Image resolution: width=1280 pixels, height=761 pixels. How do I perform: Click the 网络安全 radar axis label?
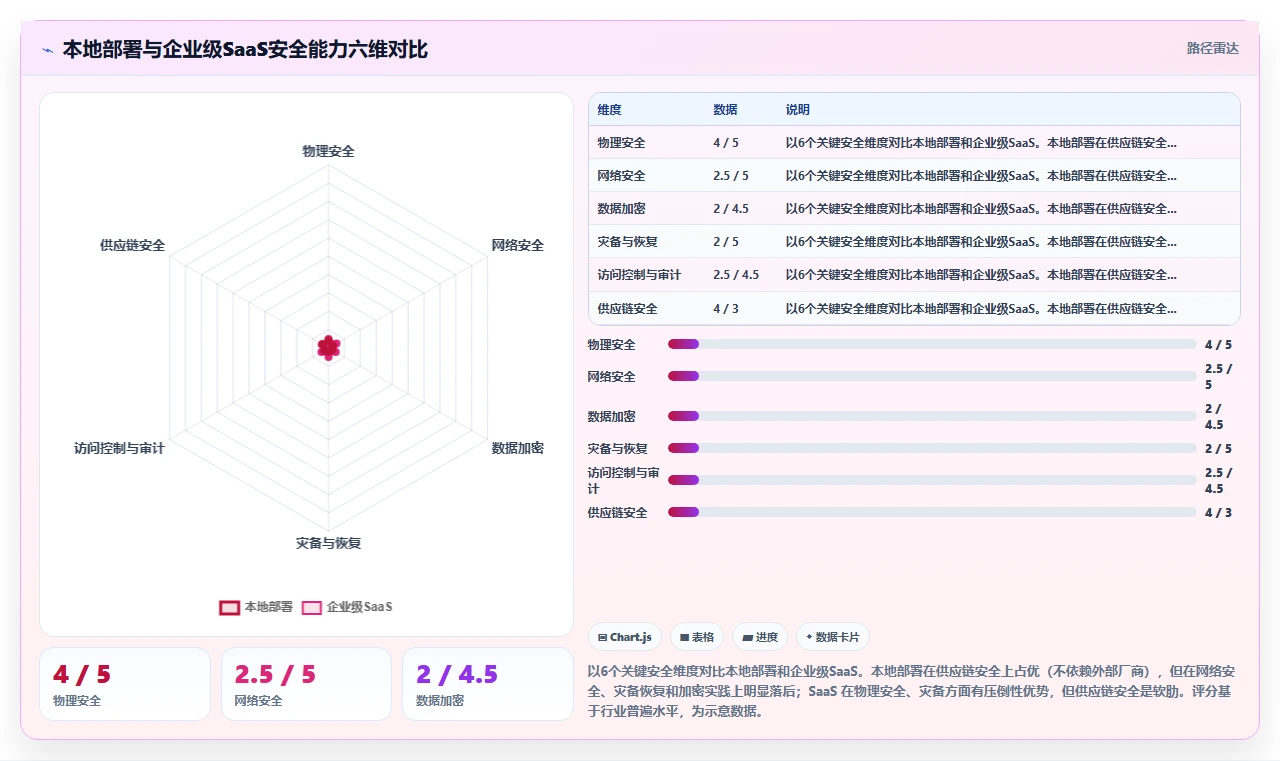[x=518, y=245]
